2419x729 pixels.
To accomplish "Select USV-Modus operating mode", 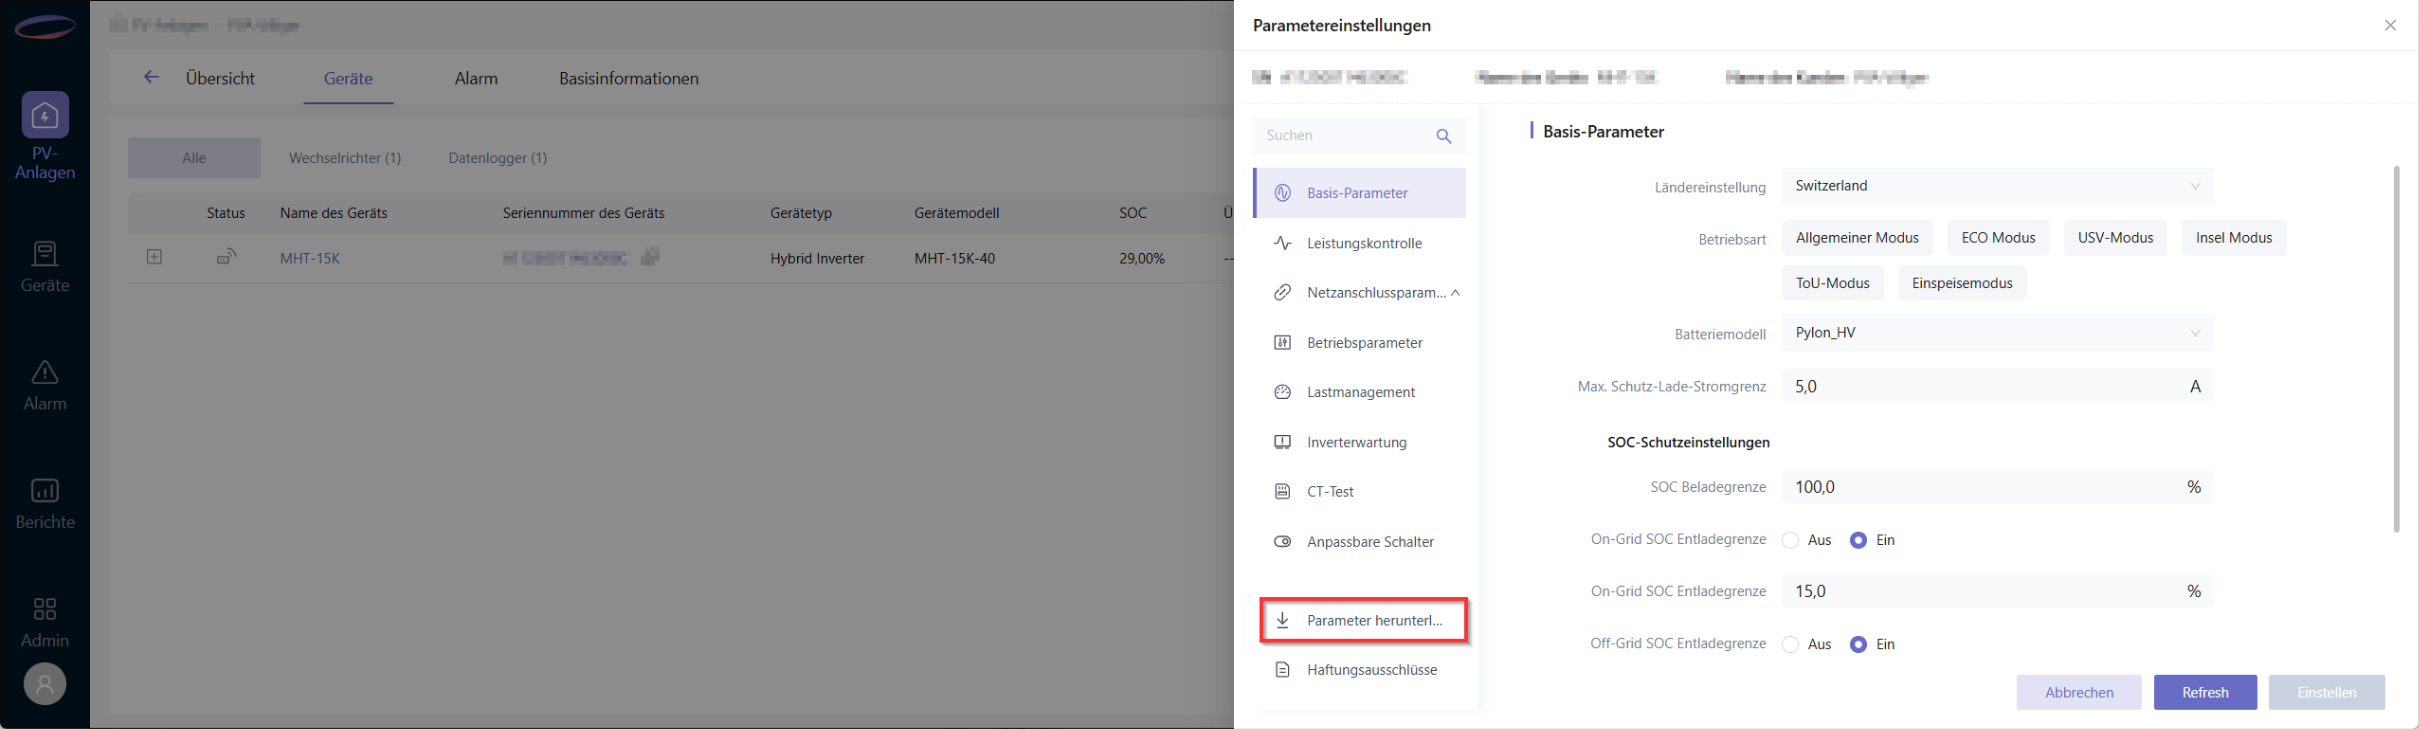I will click(2115, 238).
